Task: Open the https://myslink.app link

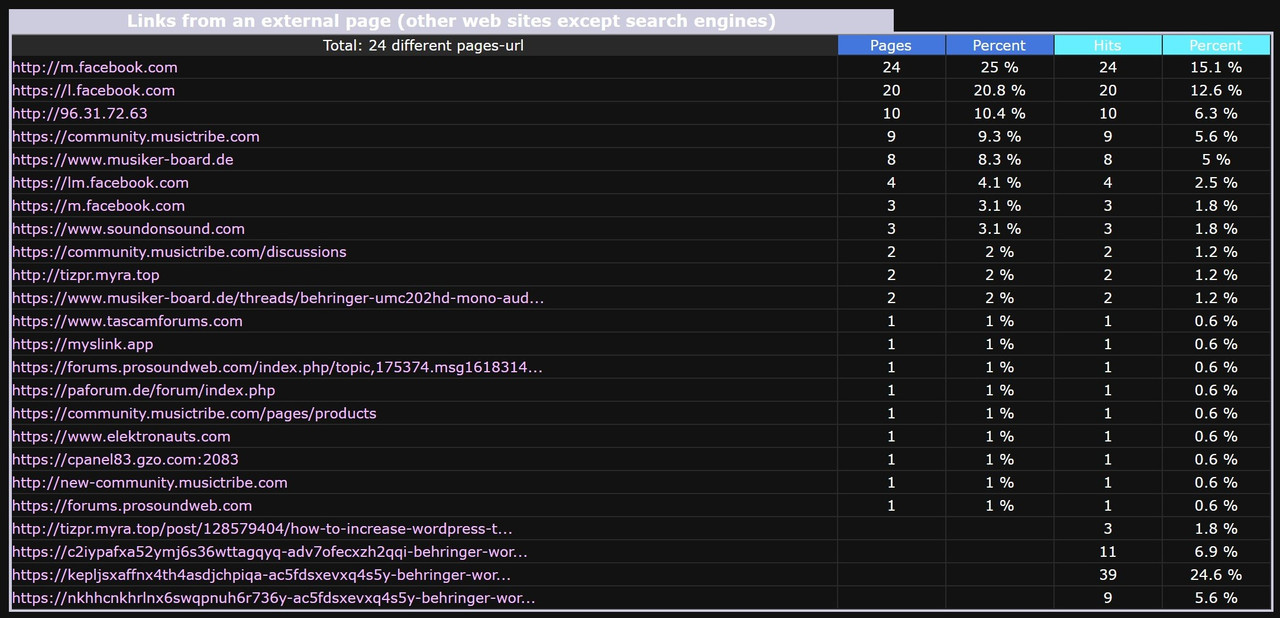Action: [82, 343]
